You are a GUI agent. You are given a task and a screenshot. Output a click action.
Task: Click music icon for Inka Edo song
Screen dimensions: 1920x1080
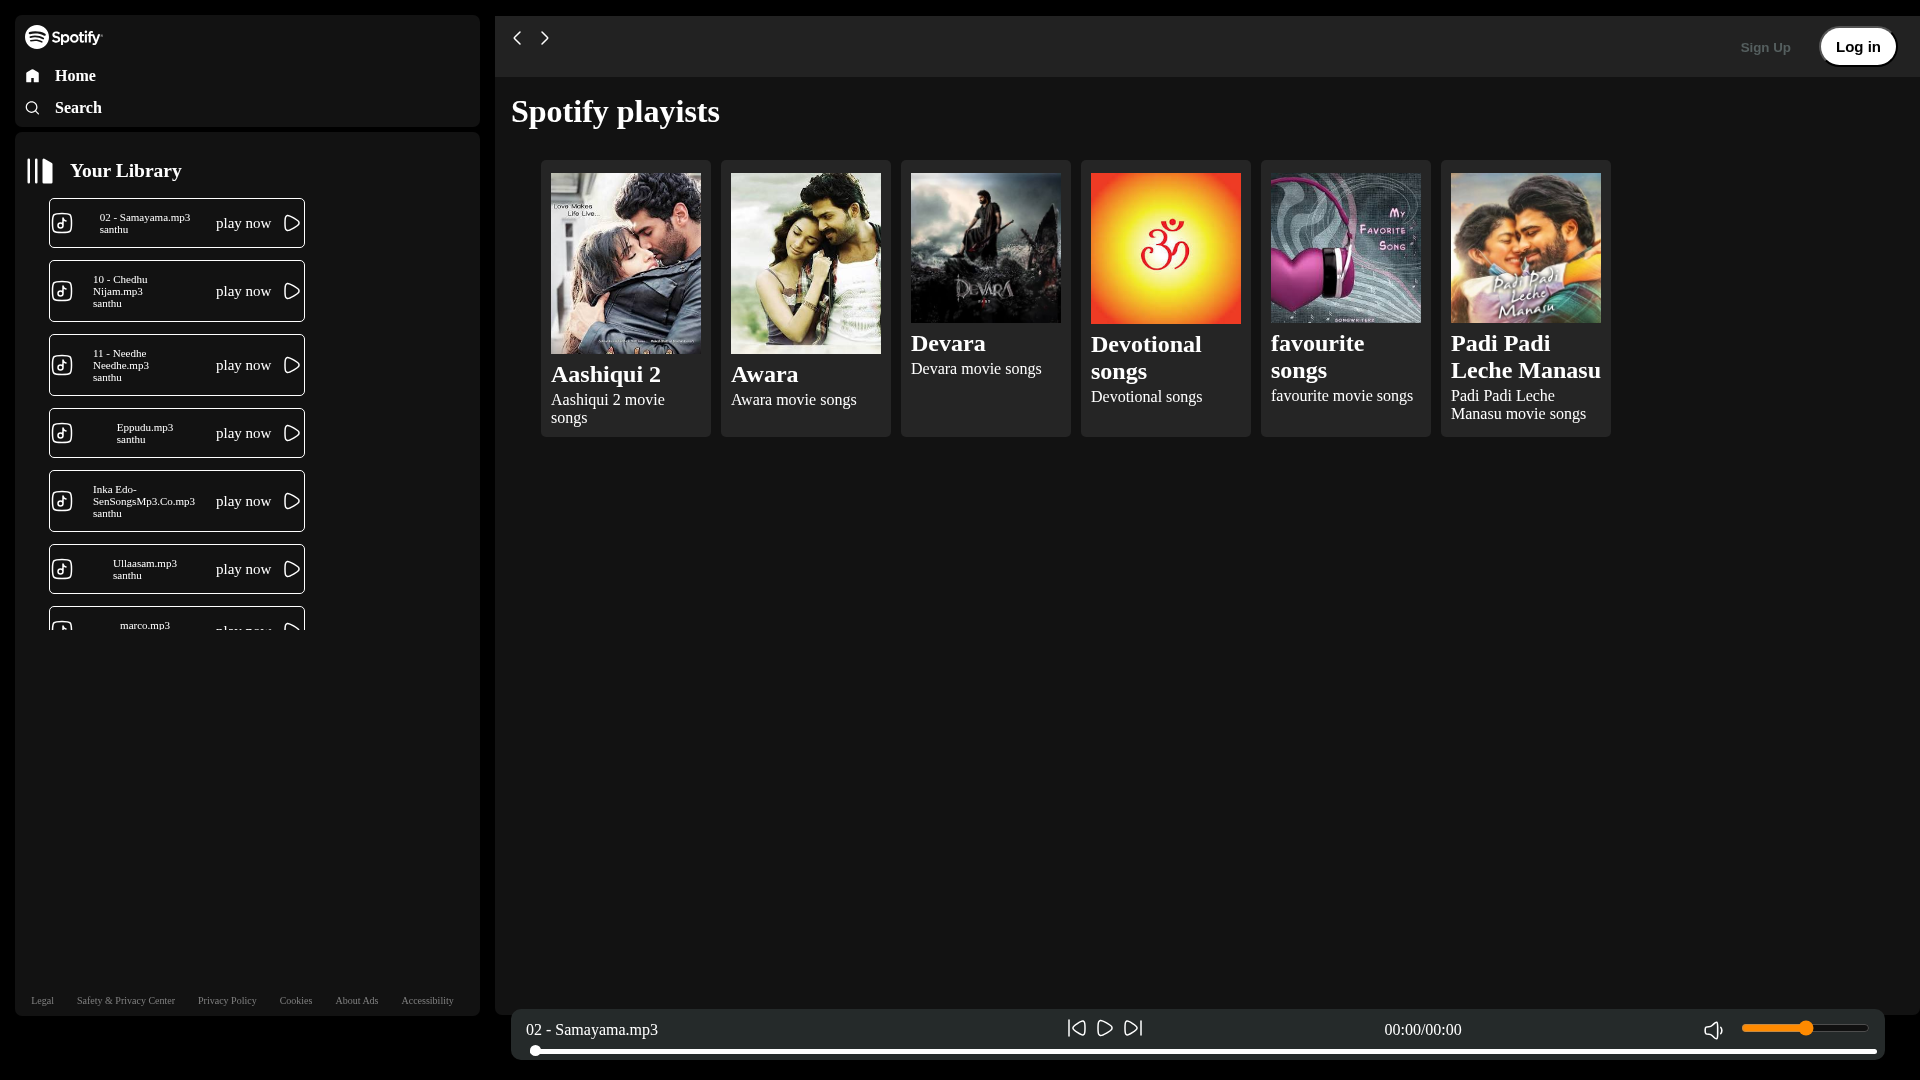coord(62,501)
